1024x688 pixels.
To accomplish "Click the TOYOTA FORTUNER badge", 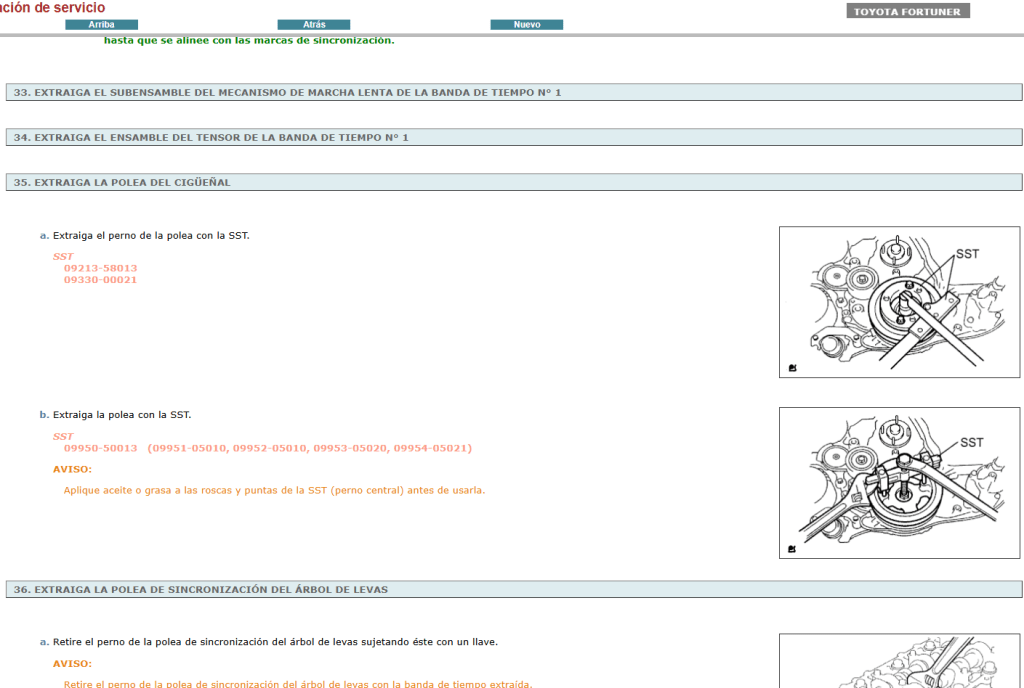I will click(x=907, y=11).
